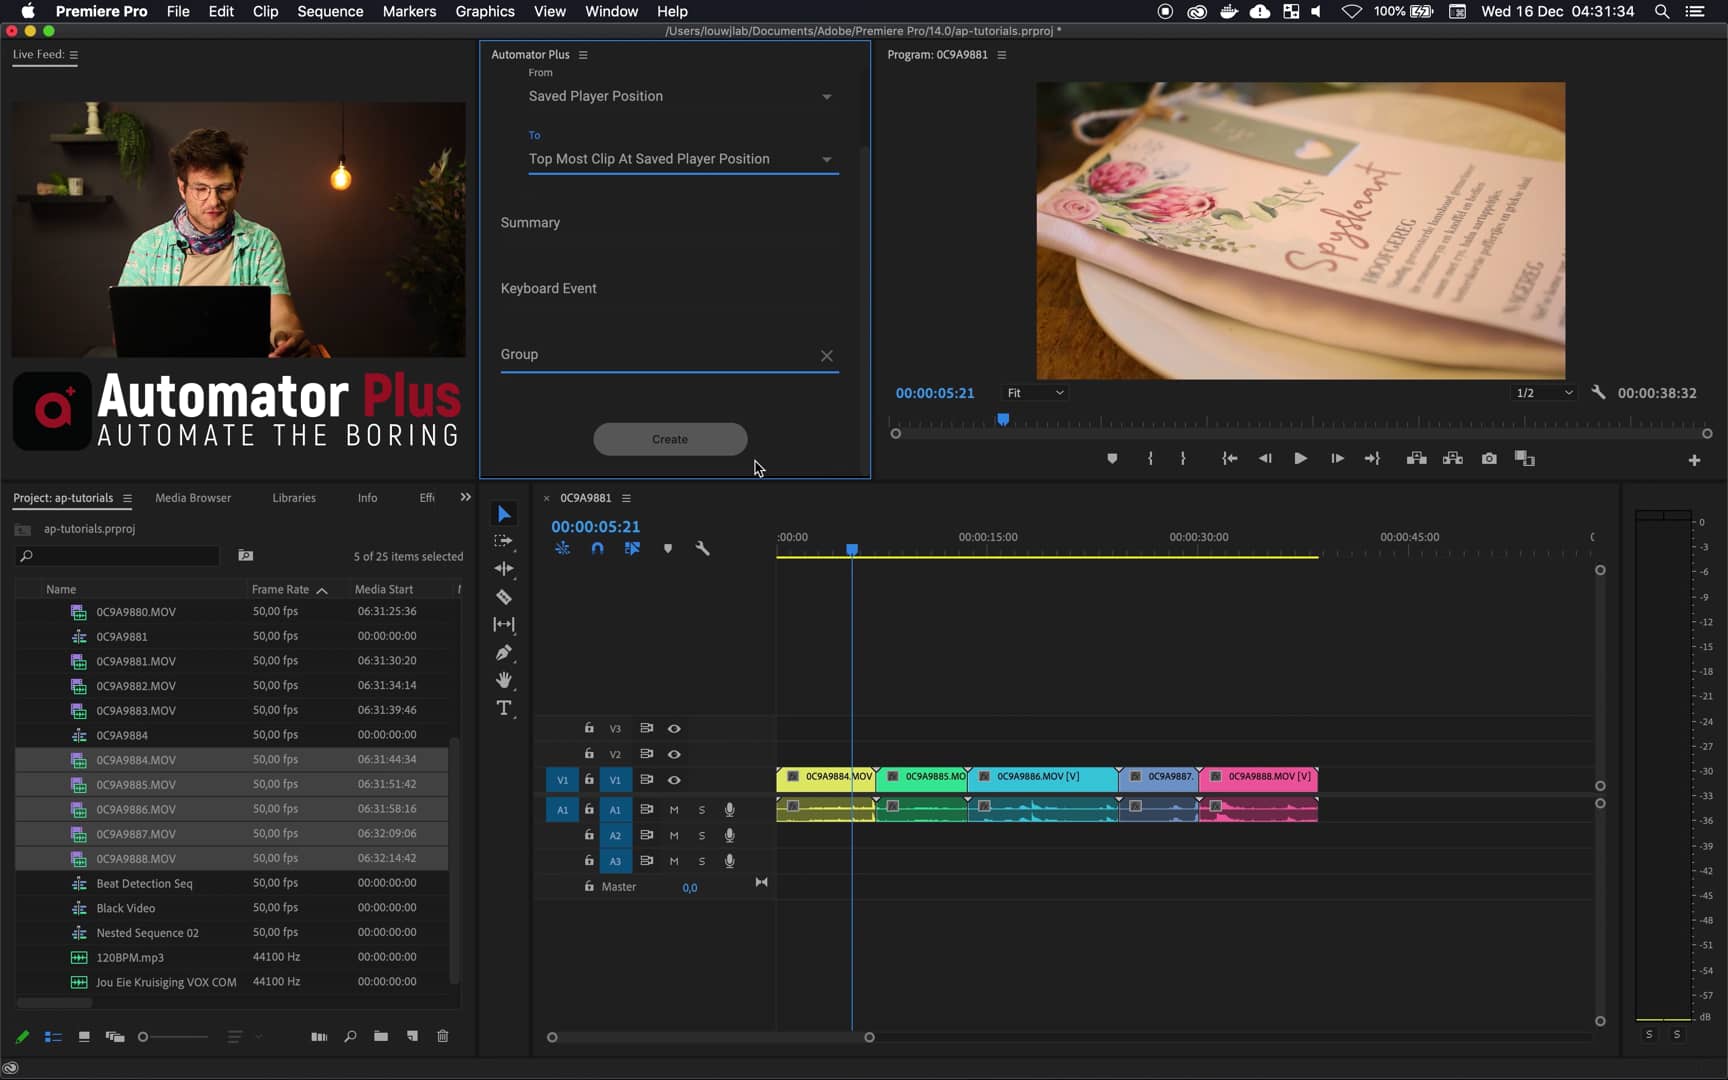This screenshot has height=1080, width=1728.
Task: Click the Export Frame camera icon
Action: [x=1489, y=458]
